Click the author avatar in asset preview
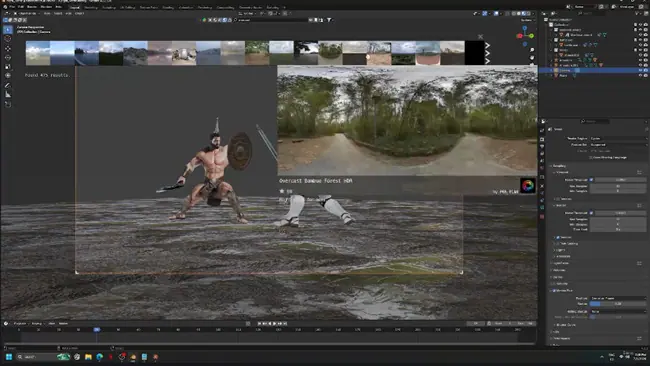The image size is (650, 366). 528,185
